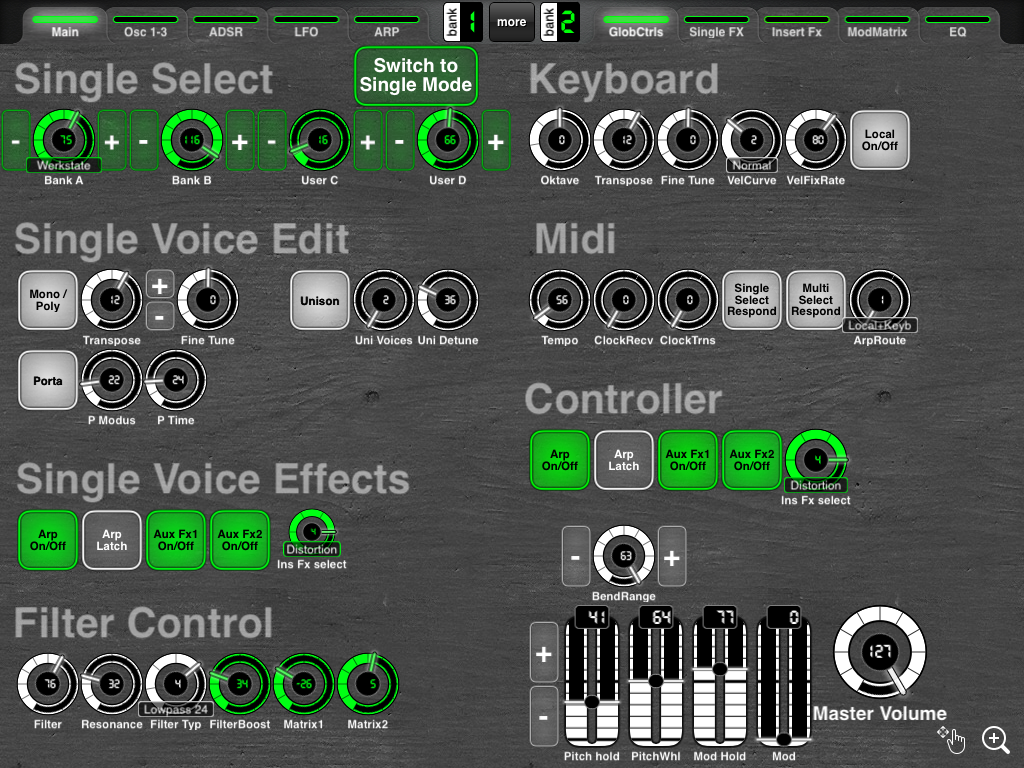The height and width of the screenshot is (768, 1024).
Task: Click Switch to Single Mode button
Action: (416, 76)
